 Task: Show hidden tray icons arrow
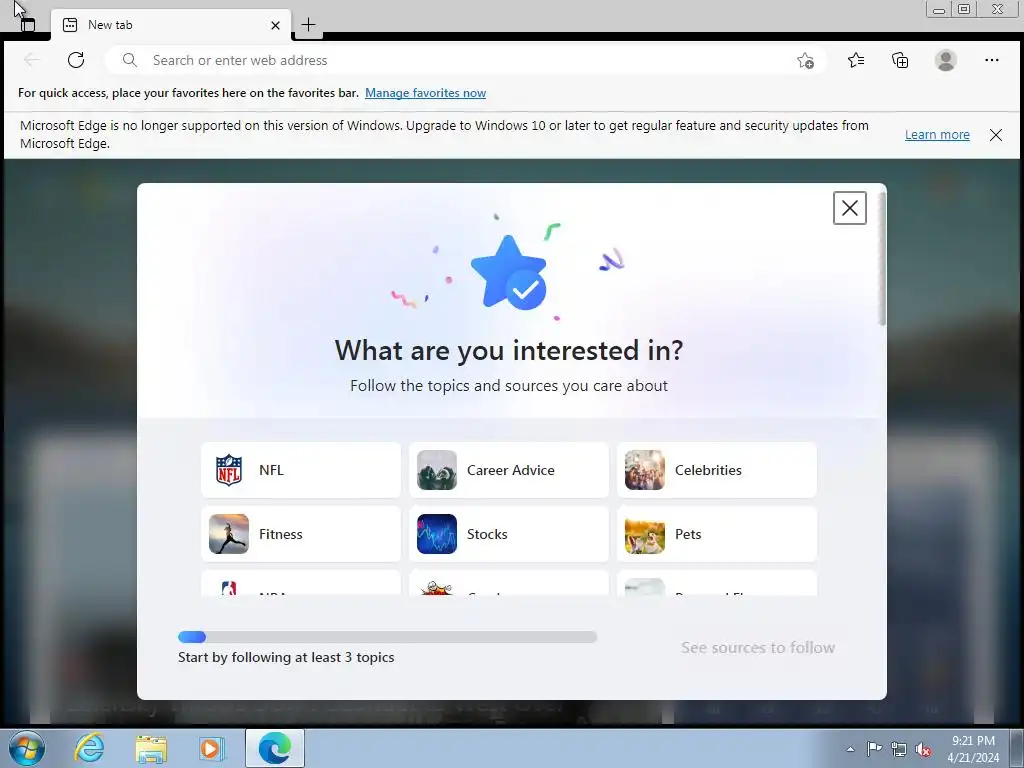point(850,749)
